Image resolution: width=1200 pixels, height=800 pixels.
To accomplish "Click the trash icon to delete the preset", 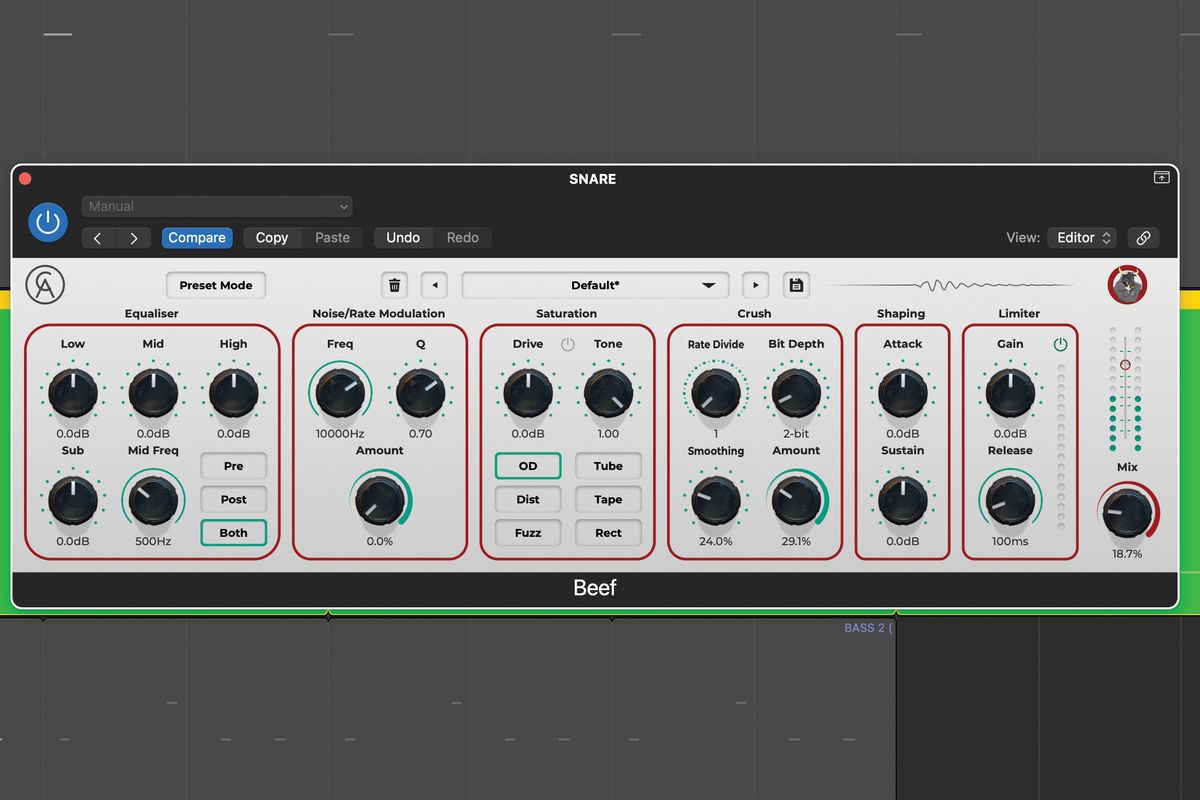I will pos(394,285).
